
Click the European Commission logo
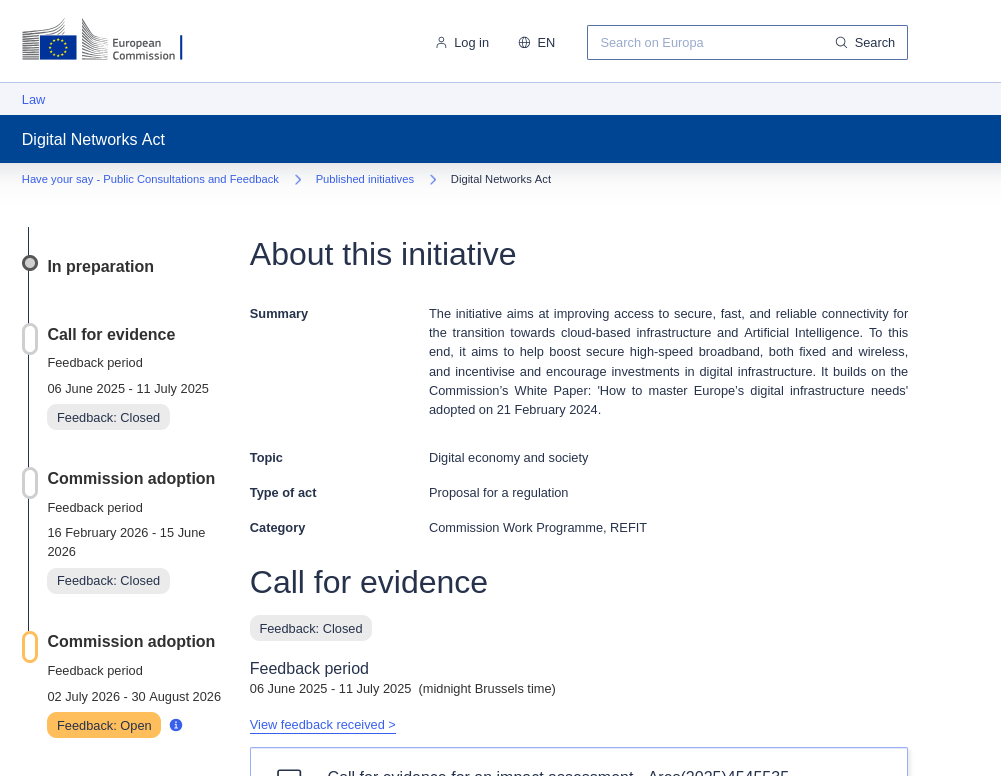102,41
